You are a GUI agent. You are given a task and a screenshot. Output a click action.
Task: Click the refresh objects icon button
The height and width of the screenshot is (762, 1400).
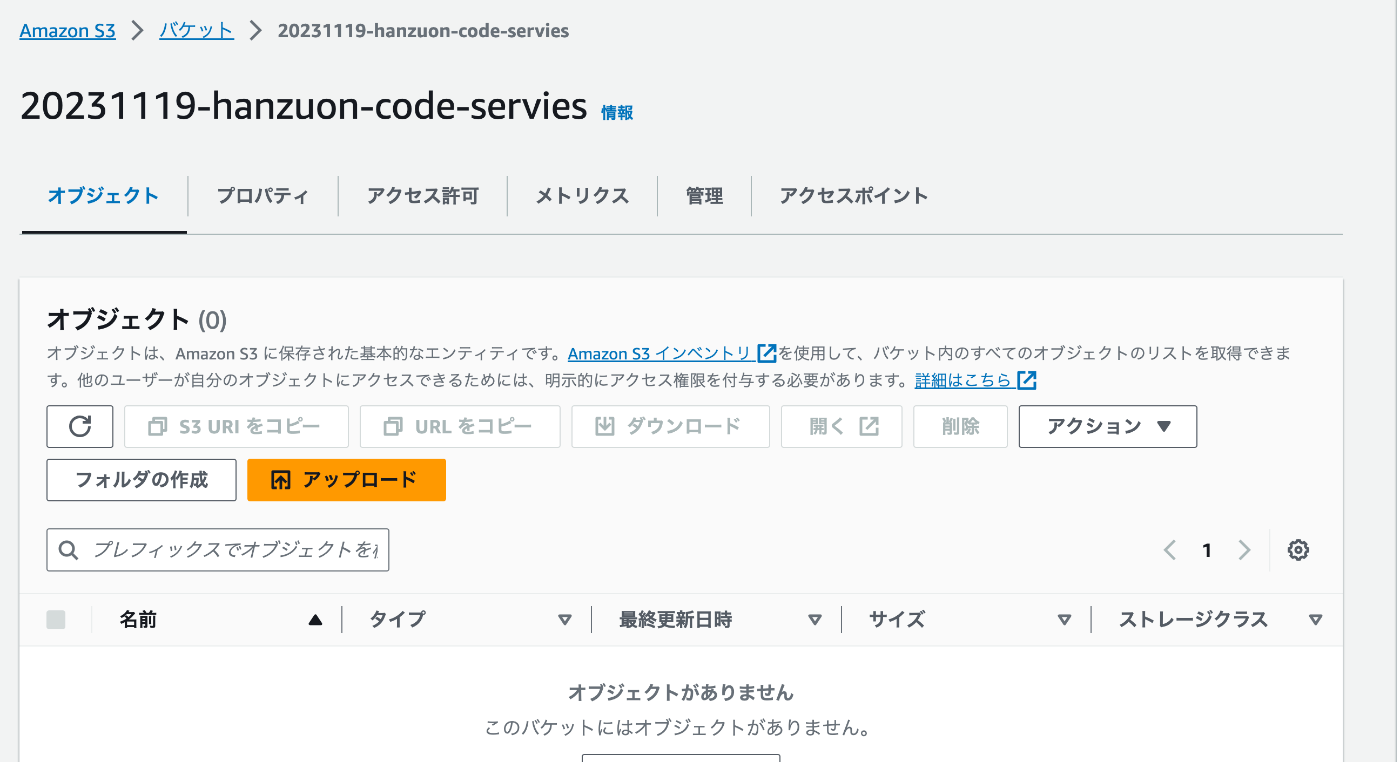80,426
